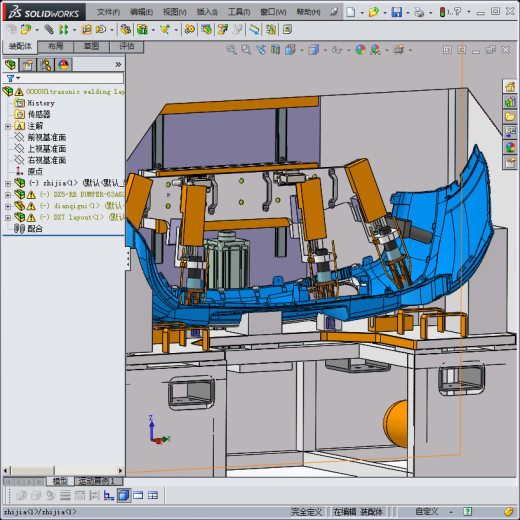Click the feature tree horizontal scrollbar
520x520 pixels.
click(63, 470)
